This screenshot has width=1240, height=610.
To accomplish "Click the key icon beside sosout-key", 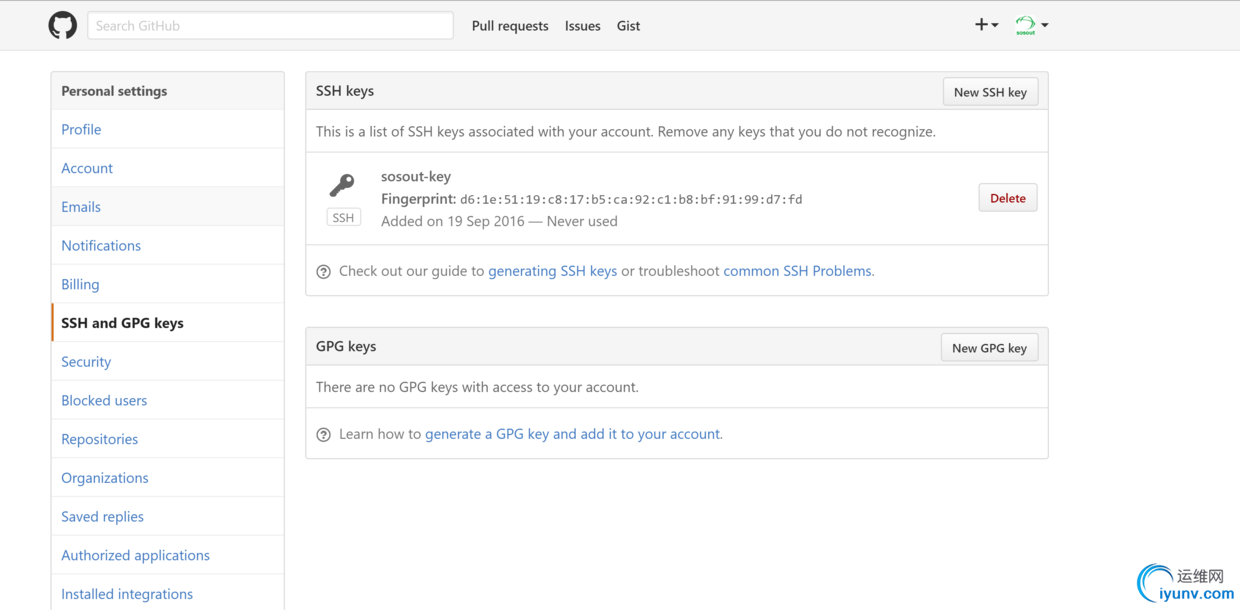I will click(x=342, y=185).
